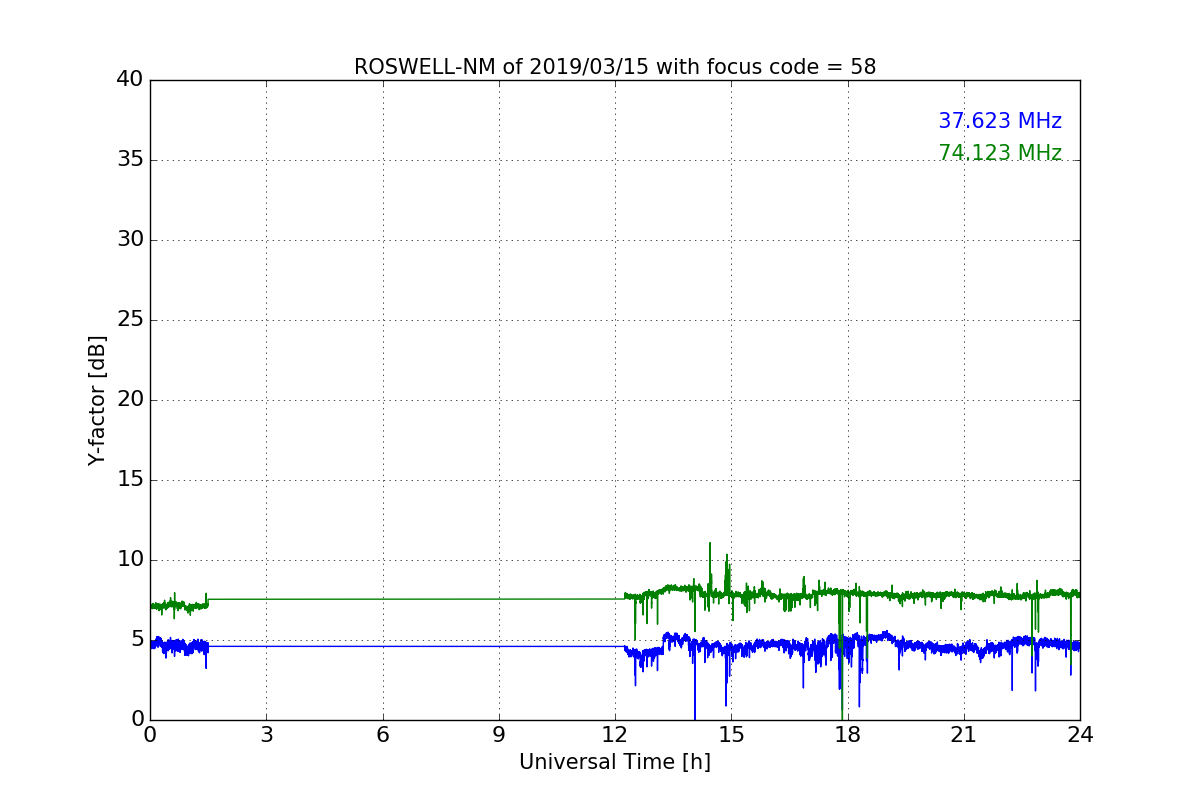The height and width of the screenshot is (800, 1200).
Task: Click the y-axis tick label '40'
Action: coord(130,80)
